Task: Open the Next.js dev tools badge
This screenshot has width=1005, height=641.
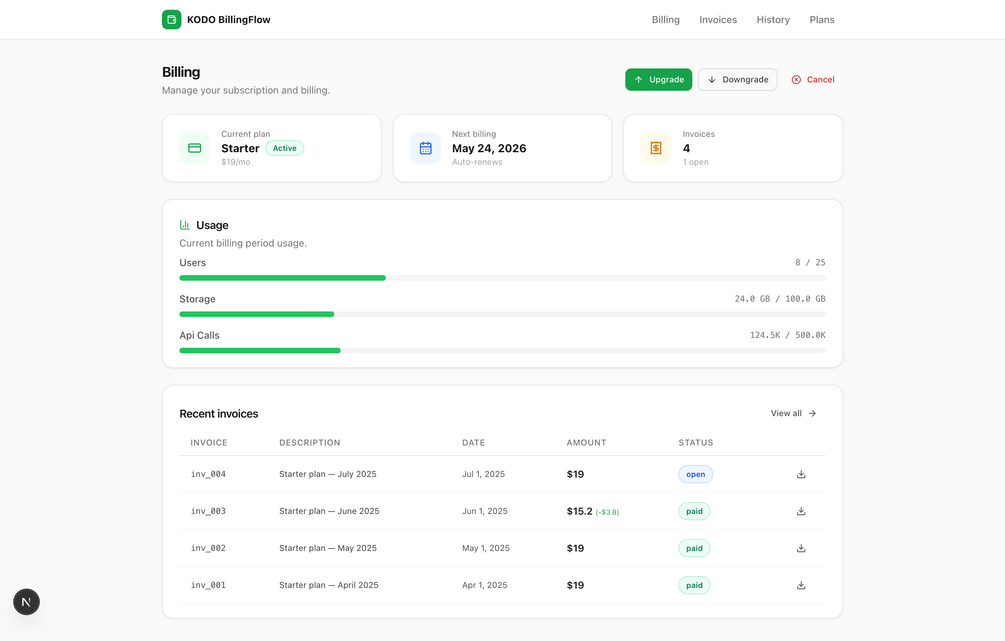Action: (x=26, y=602)
